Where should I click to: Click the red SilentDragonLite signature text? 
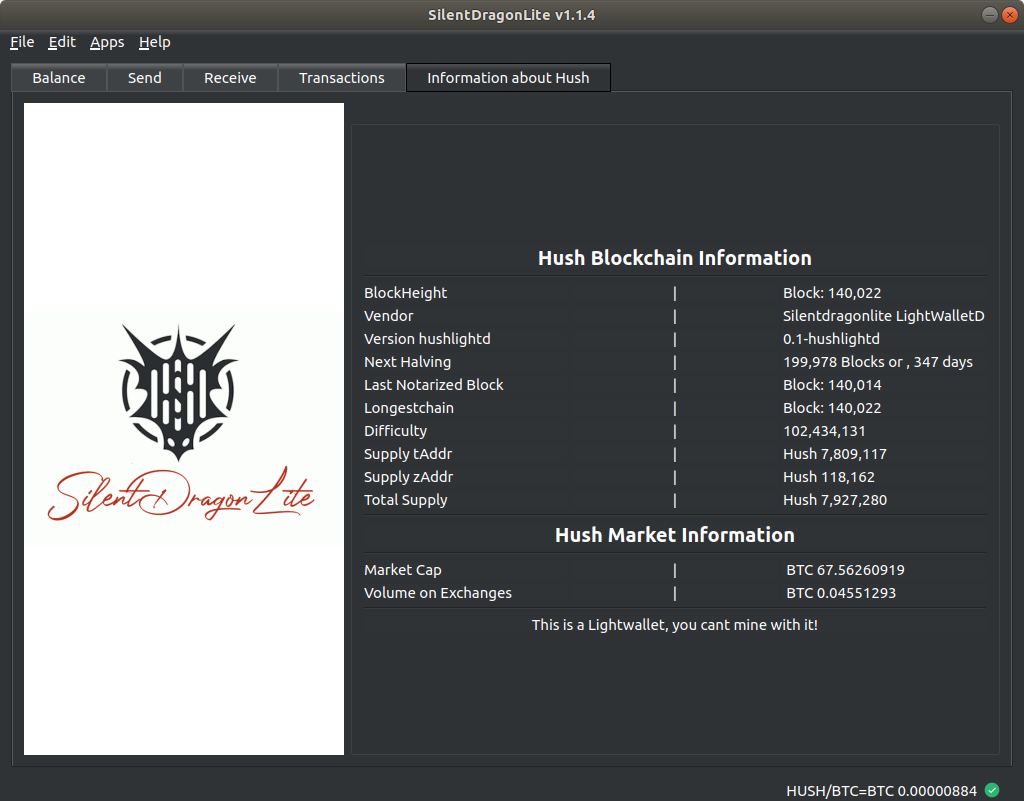click(x=181, y=495)
